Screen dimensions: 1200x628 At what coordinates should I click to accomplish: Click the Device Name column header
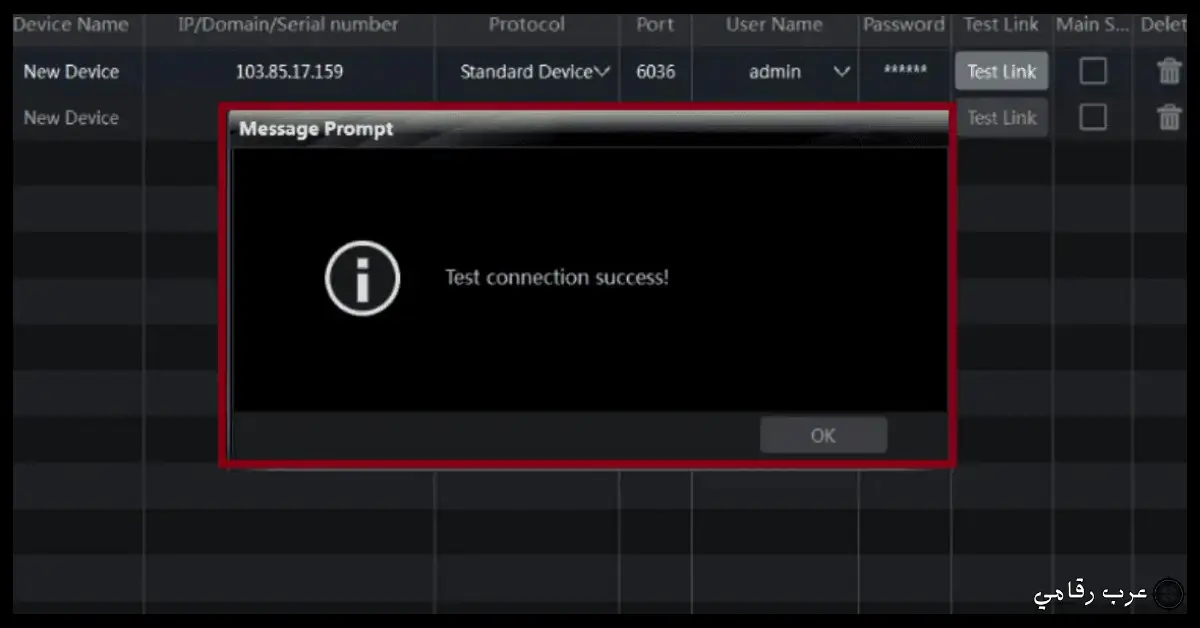click(70, 24)
